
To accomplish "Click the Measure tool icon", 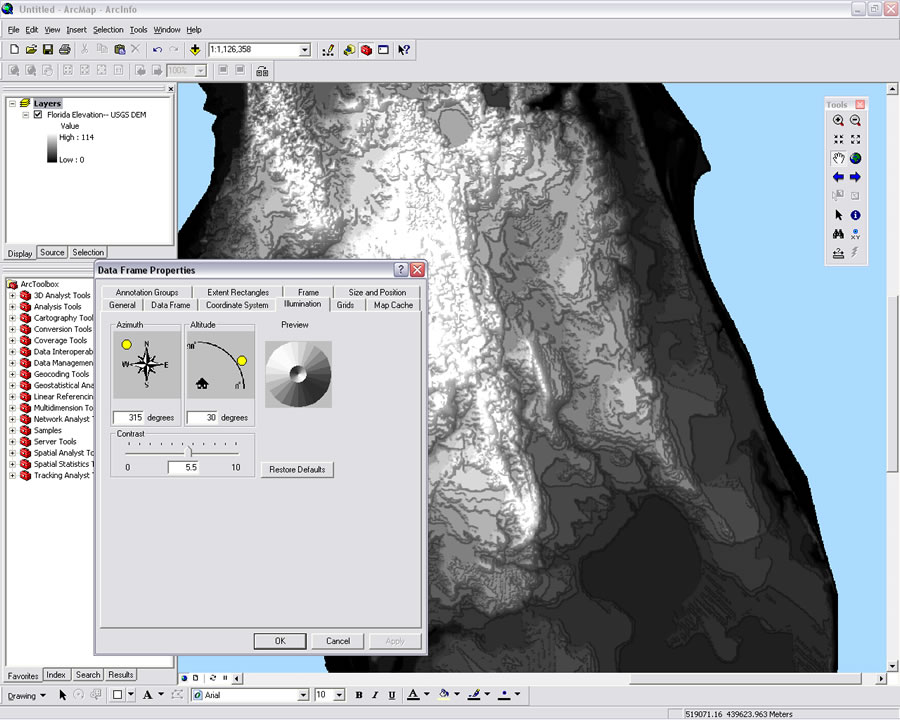I will coord(838,253).
